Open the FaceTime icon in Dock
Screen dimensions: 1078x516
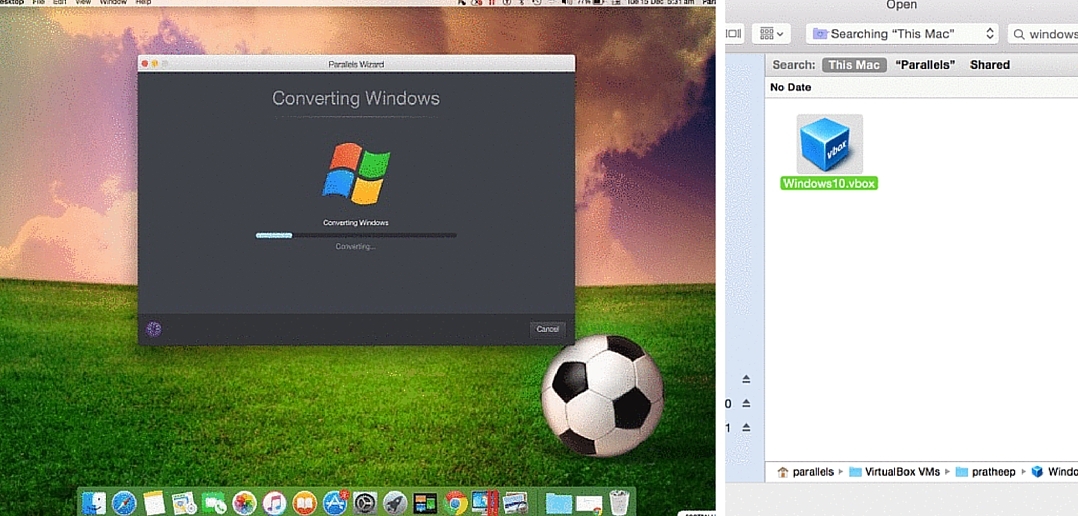click(x=214, y=503)
